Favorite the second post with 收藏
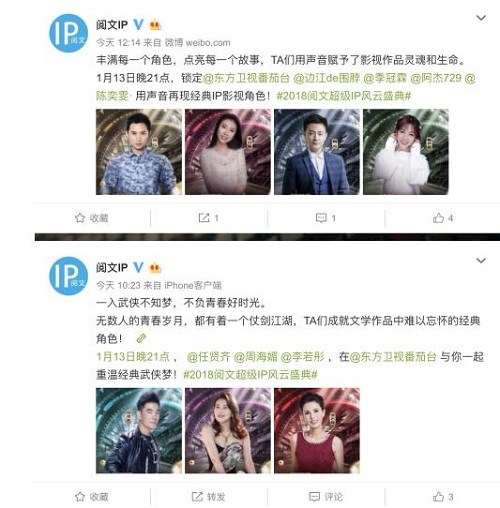This screenshot has height=508, width=500. 92,497
